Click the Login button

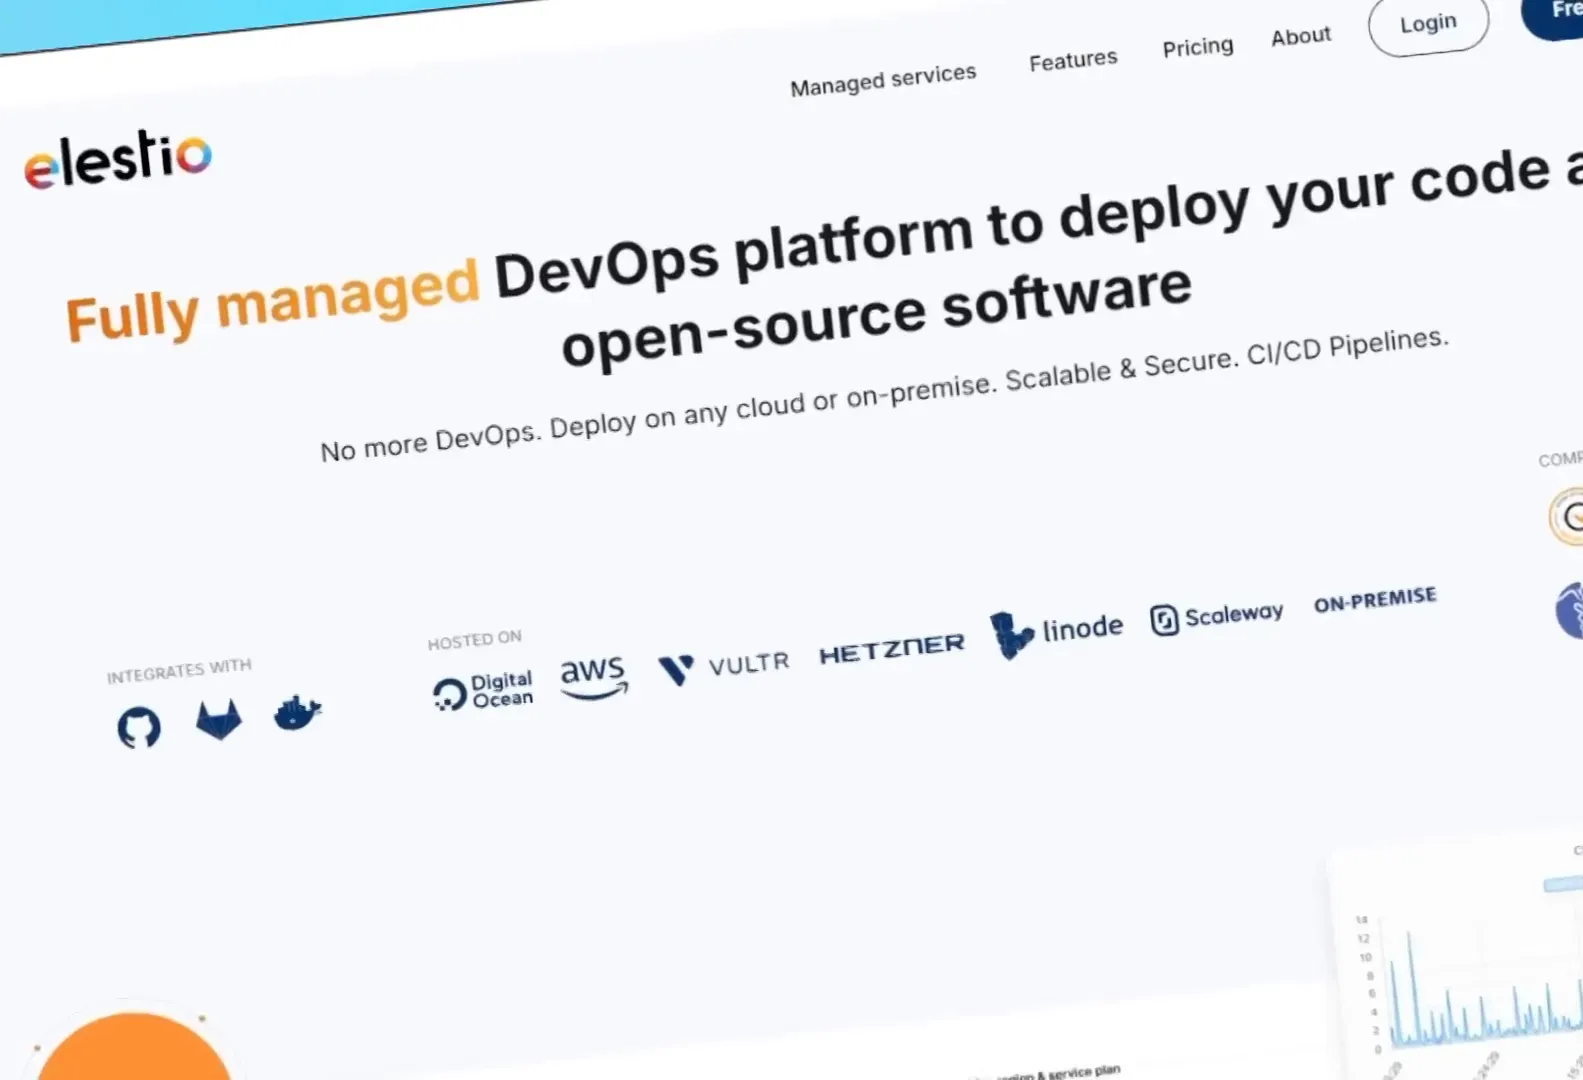click(1428, 24)
